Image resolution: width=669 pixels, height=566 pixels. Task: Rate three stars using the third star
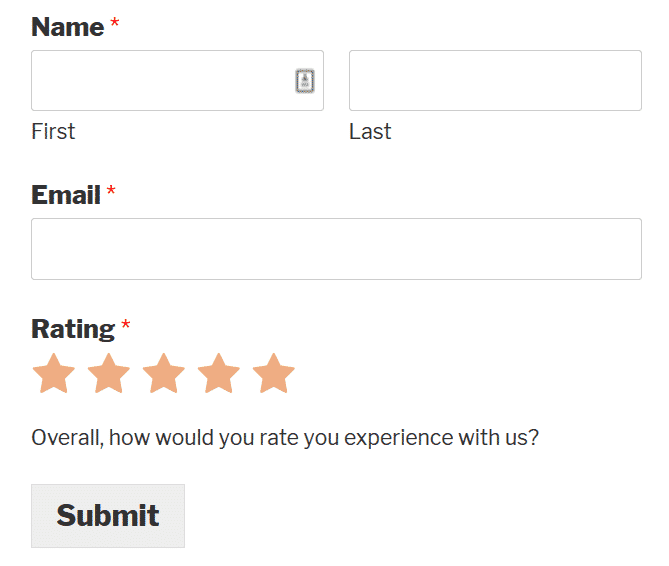click(x=164, y=374)
